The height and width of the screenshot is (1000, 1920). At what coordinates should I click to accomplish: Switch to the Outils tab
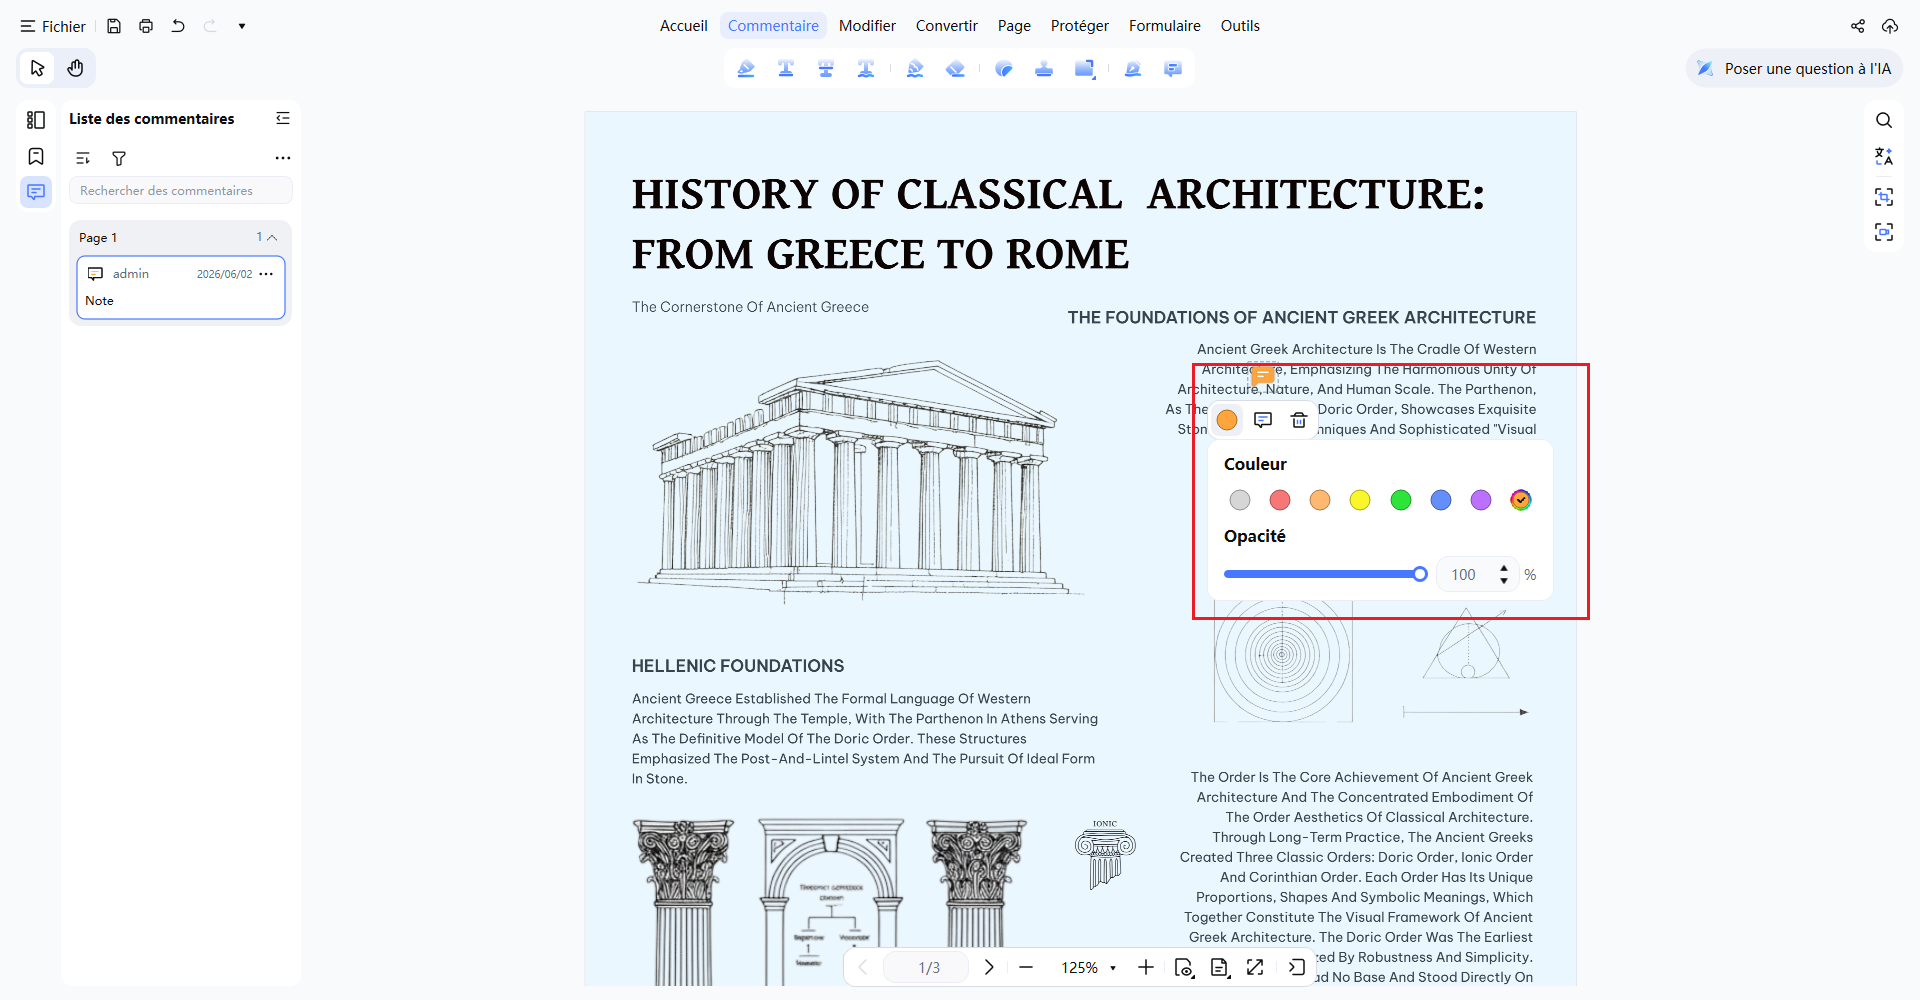[x=1240, y=26]
